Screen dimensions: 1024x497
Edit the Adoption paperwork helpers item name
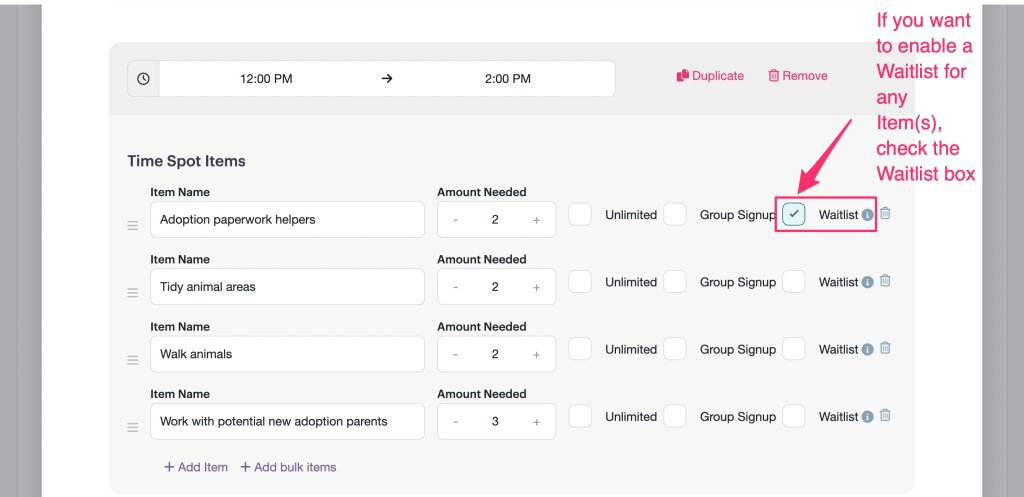tap(287, 219)
